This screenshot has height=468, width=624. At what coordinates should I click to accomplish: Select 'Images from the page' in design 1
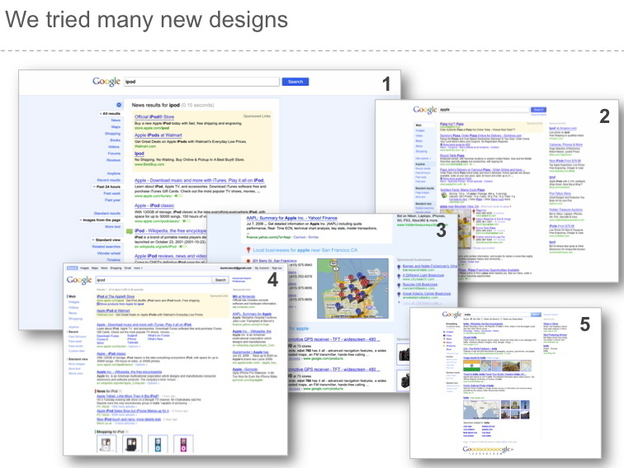pos(101,220)
